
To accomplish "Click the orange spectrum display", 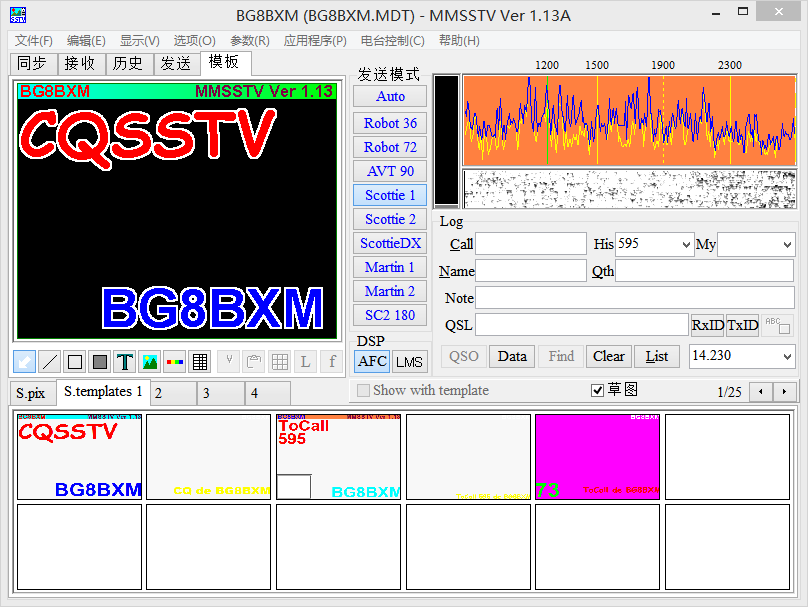I will click(630, 121).
